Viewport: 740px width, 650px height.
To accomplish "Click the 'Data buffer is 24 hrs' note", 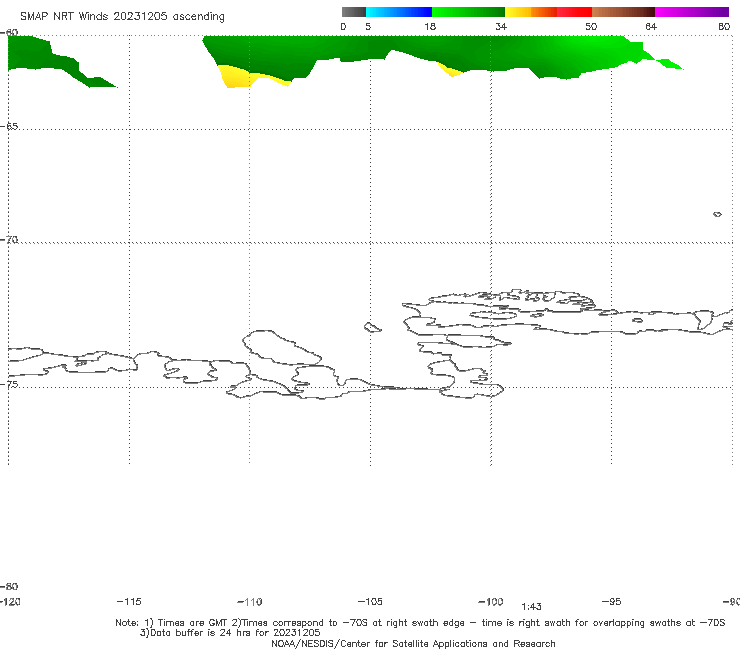I will pos(230,633).
